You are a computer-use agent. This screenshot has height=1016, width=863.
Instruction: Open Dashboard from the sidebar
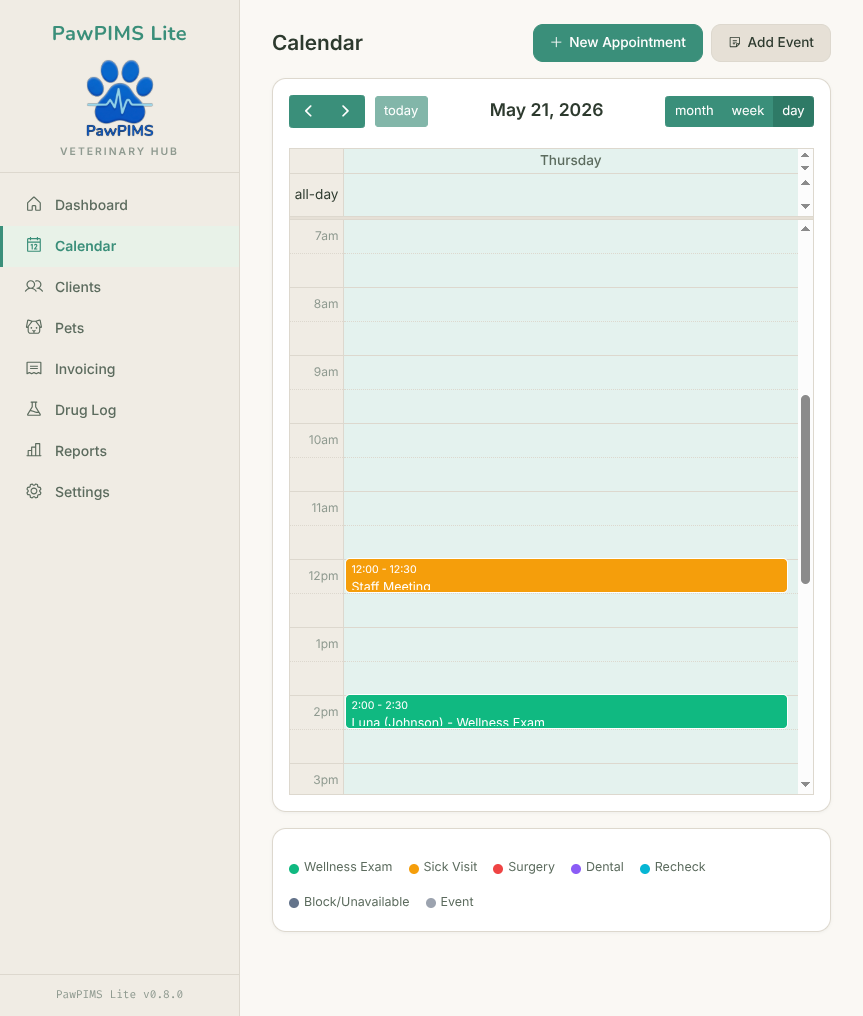click(x=120, y=205)
